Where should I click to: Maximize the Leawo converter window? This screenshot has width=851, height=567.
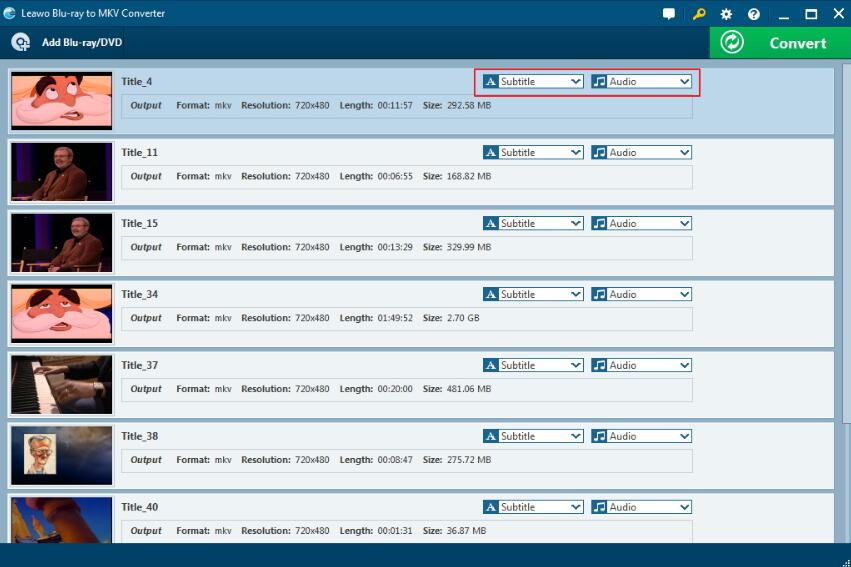coord(811,14)
